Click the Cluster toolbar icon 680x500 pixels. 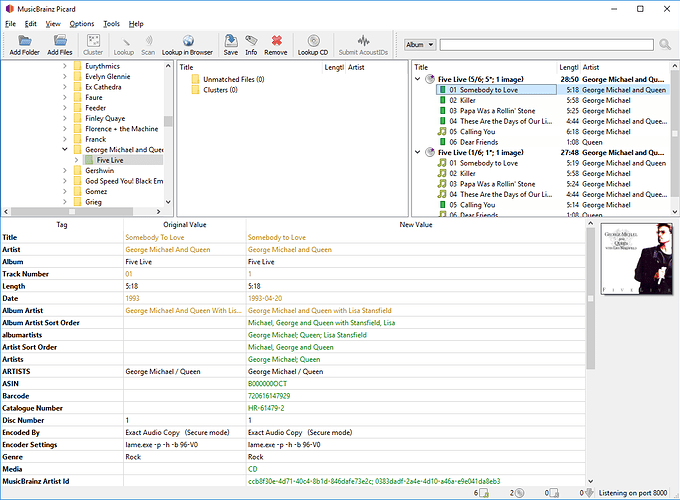(93, 41)
